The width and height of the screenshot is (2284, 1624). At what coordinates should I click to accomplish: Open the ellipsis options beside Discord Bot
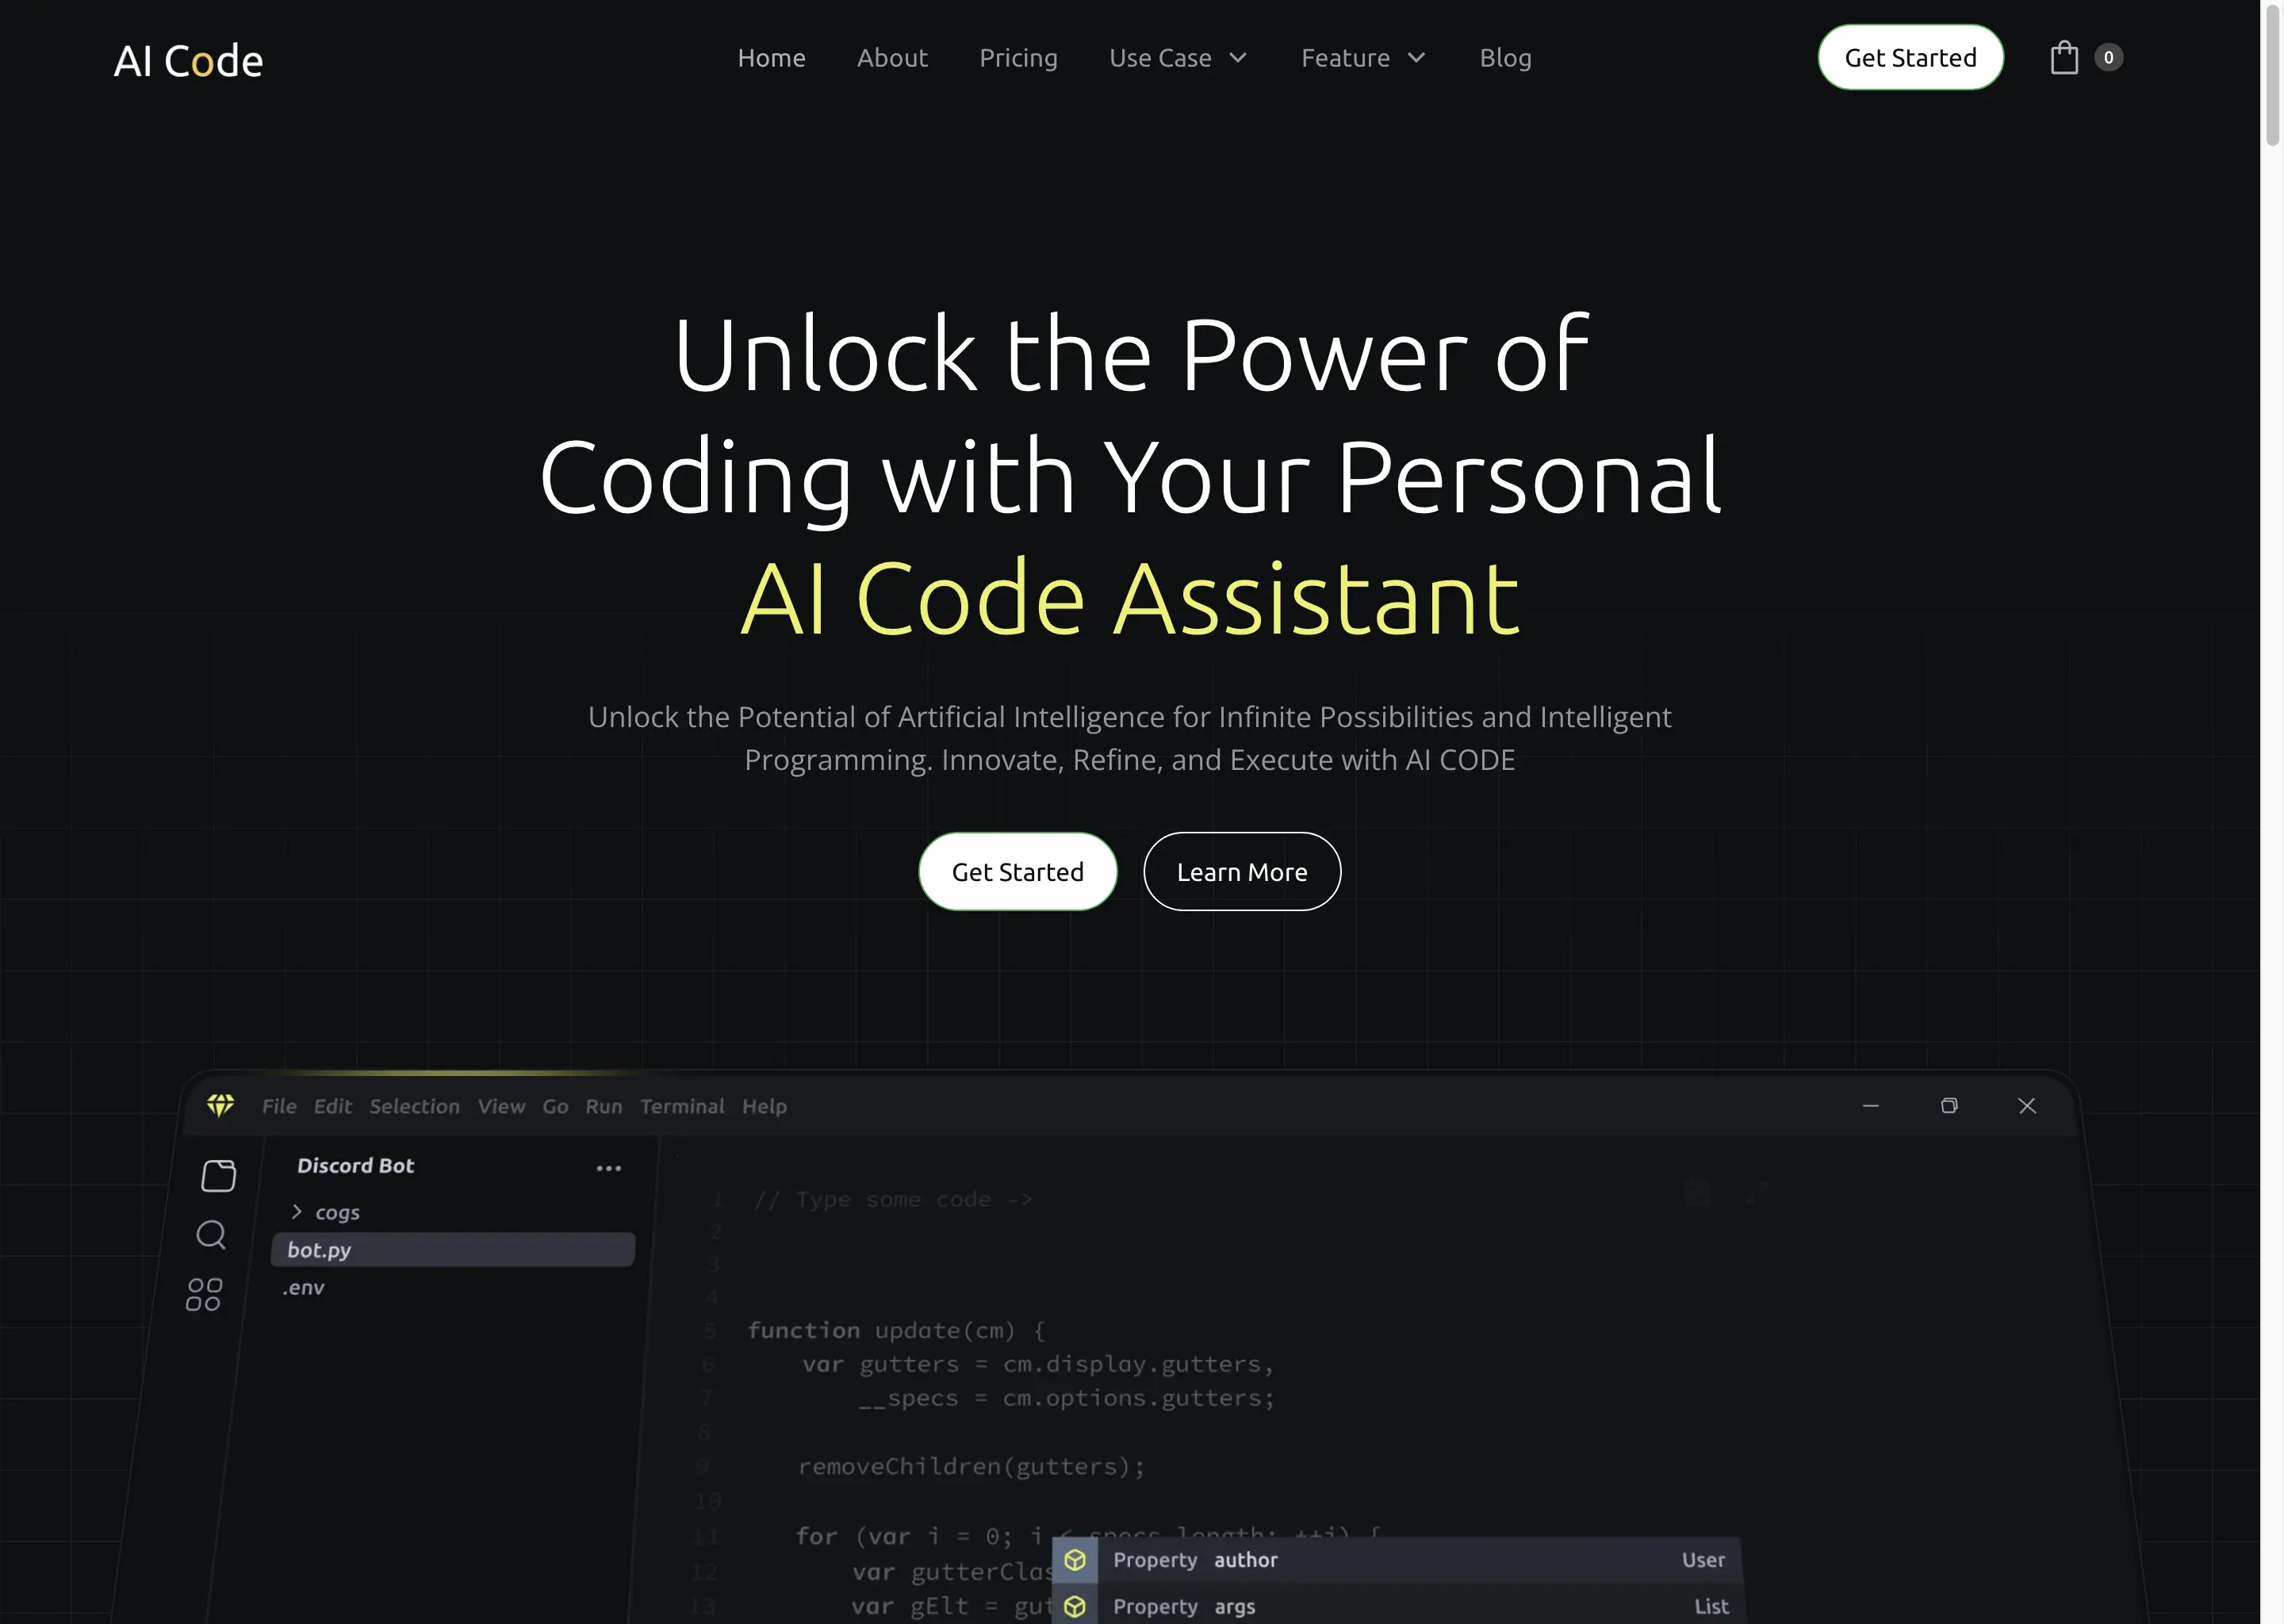[x=608, y=1168]
